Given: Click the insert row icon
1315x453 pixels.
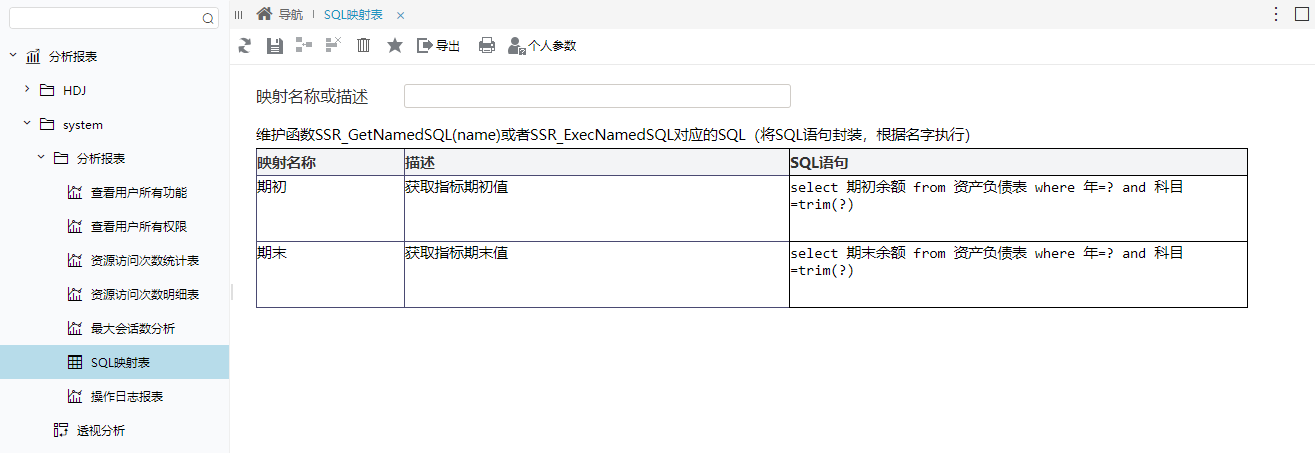Looking at the screenshot, I should point(304,44).
